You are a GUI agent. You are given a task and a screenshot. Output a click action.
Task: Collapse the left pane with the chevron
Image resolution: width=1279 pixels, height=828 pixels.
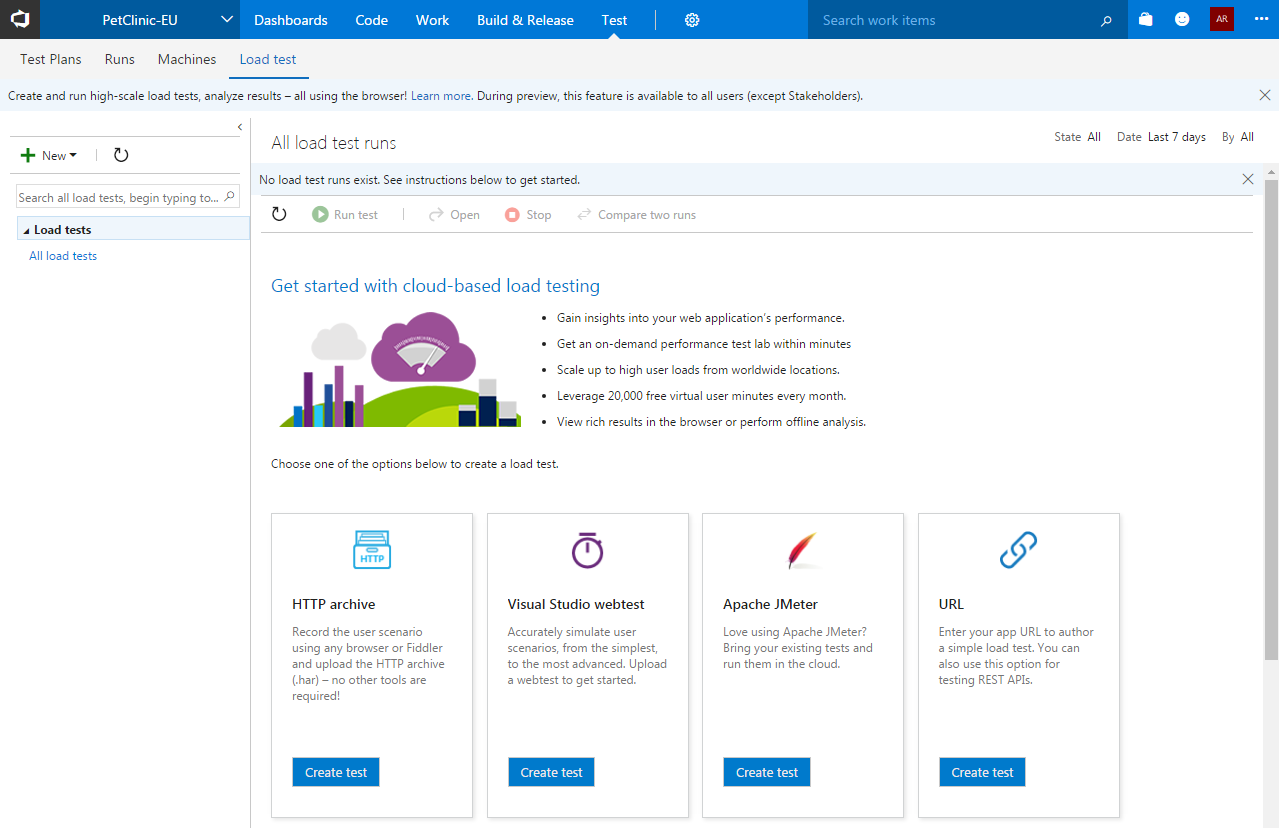coord(240,127)
